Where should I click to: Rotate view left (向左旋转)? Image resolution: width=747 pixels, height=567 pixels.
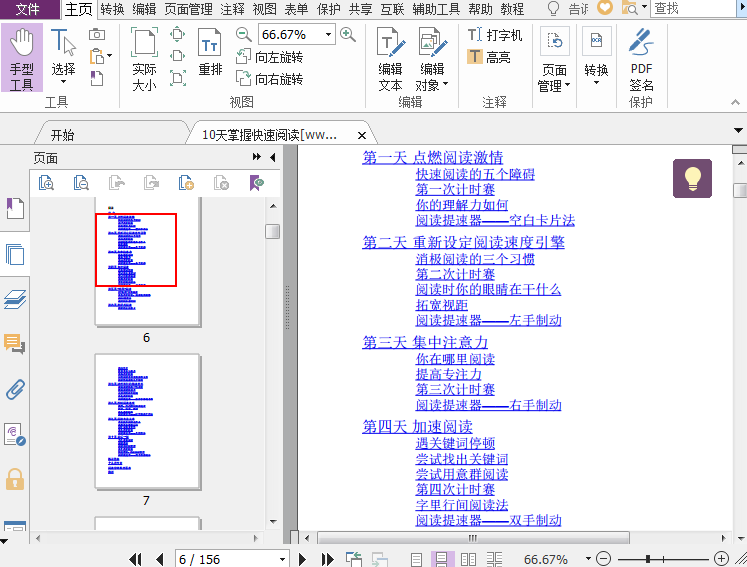pyautogui.click(x=269, y=57)
